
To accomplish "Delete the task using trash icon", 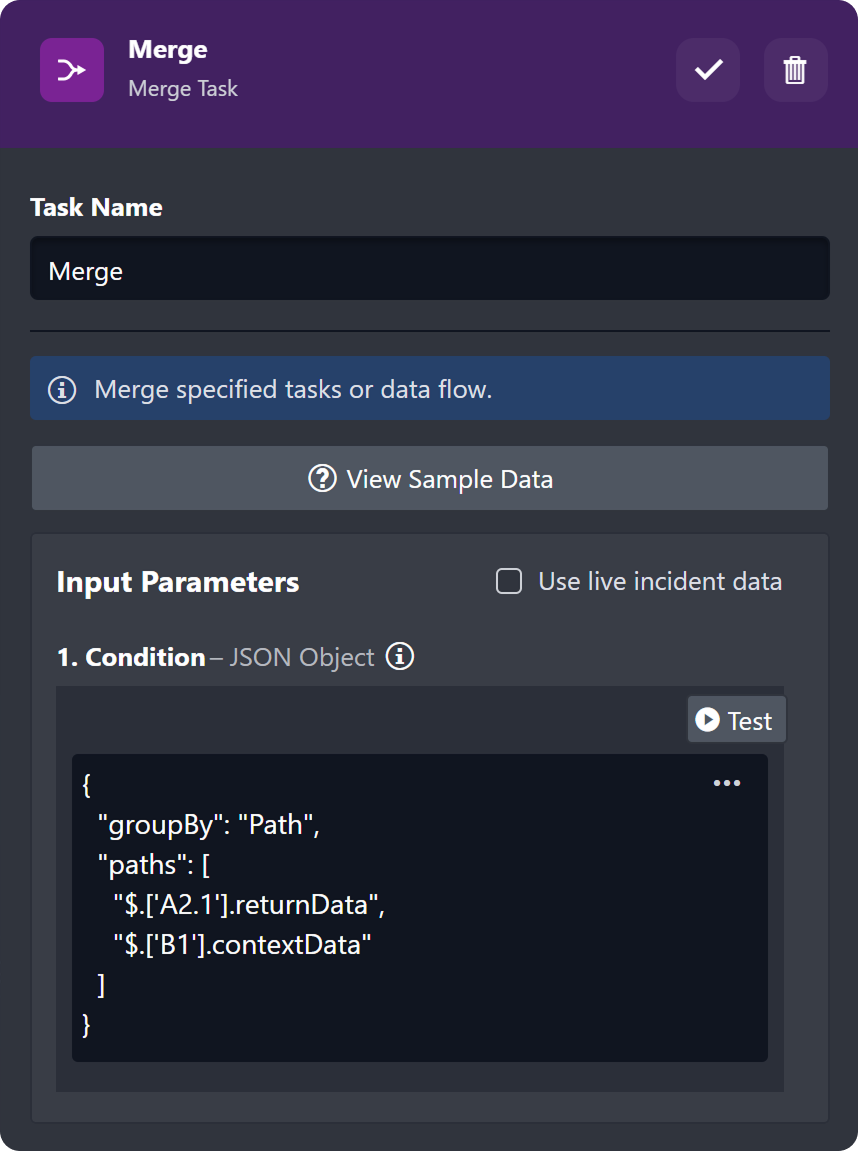I will point(795,70).
